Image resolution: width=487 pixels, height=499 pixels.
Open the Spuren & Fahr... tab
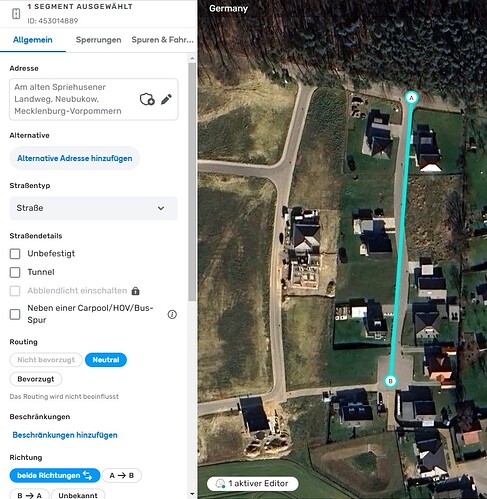[x=162, y=40]
